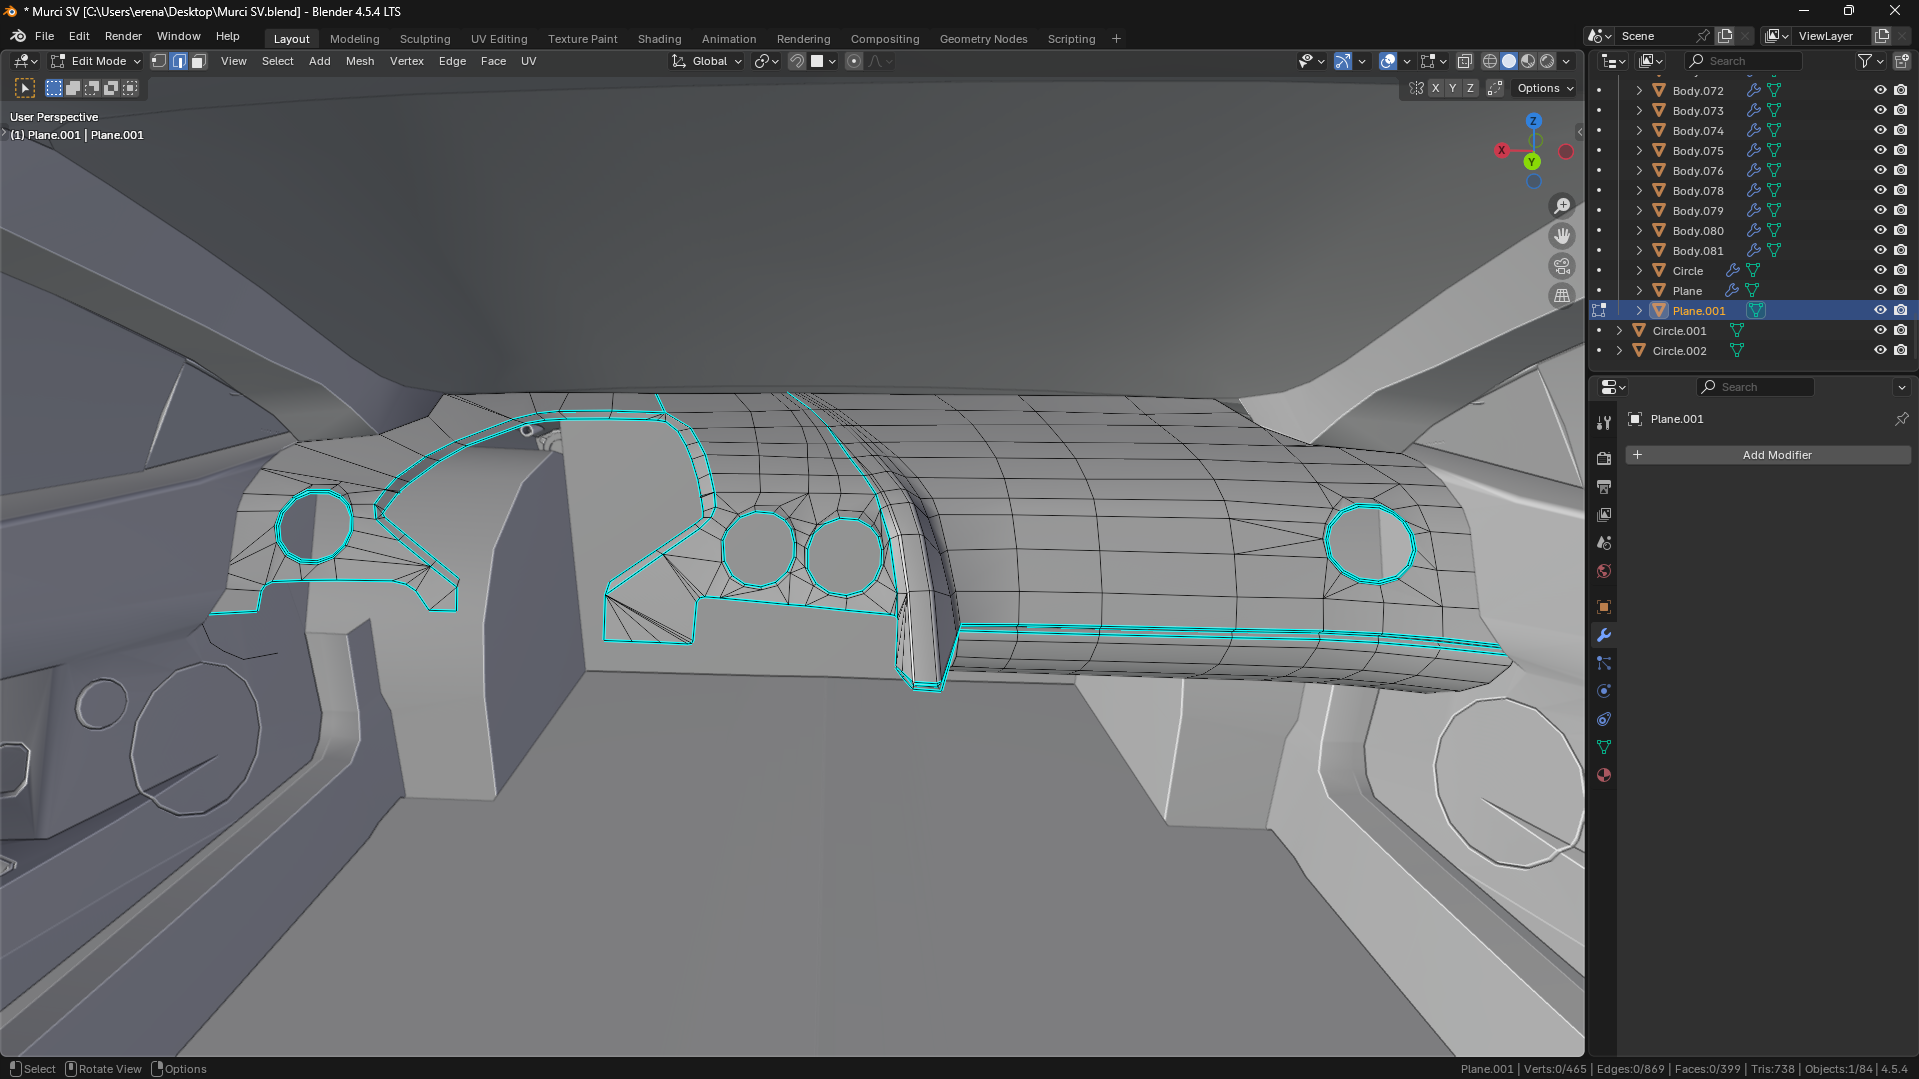
Task: Switch to the Shading workspace tab
Action: tap(659, 39)
